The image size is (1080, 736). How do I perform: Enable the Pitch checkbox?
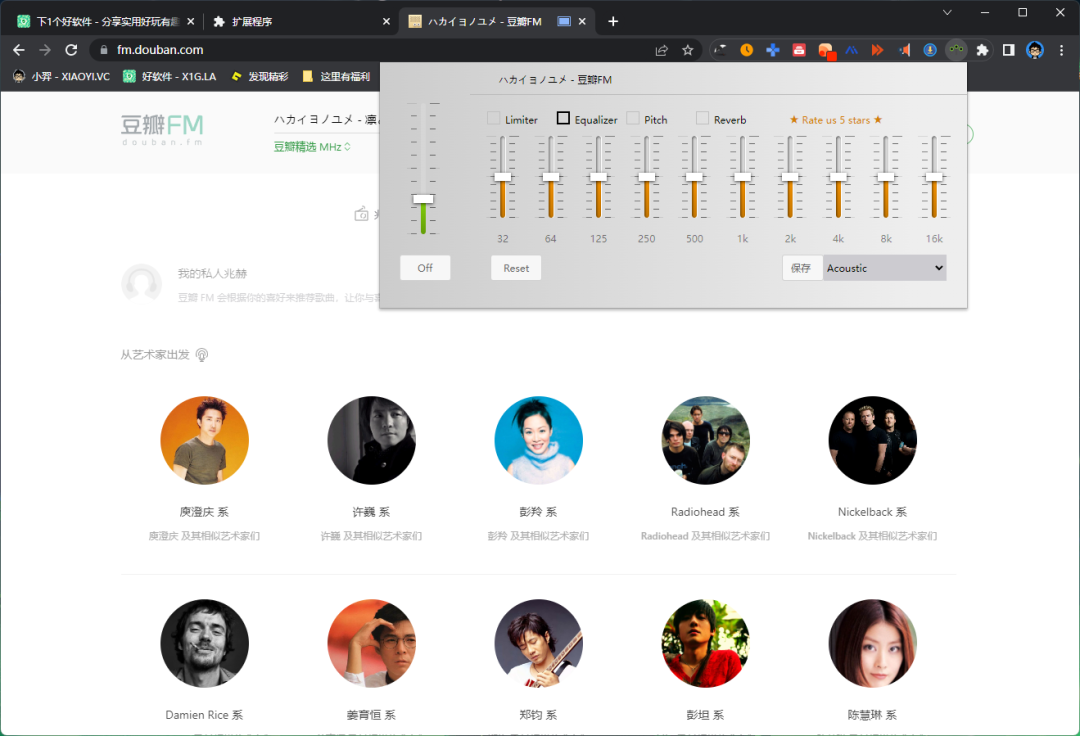(632, 118)
